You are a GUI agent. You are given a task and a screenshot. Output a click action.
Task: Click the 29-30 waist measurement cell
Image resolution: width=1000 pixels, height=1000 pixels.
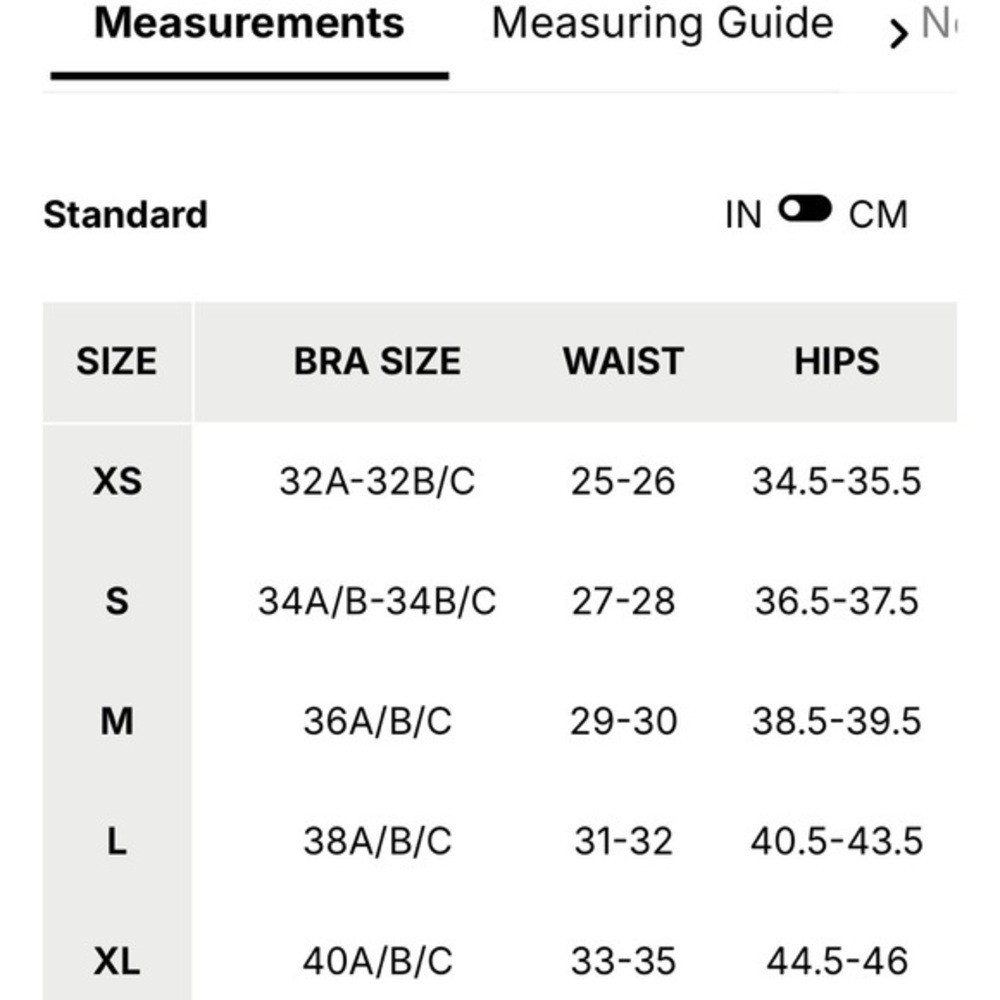623,721
